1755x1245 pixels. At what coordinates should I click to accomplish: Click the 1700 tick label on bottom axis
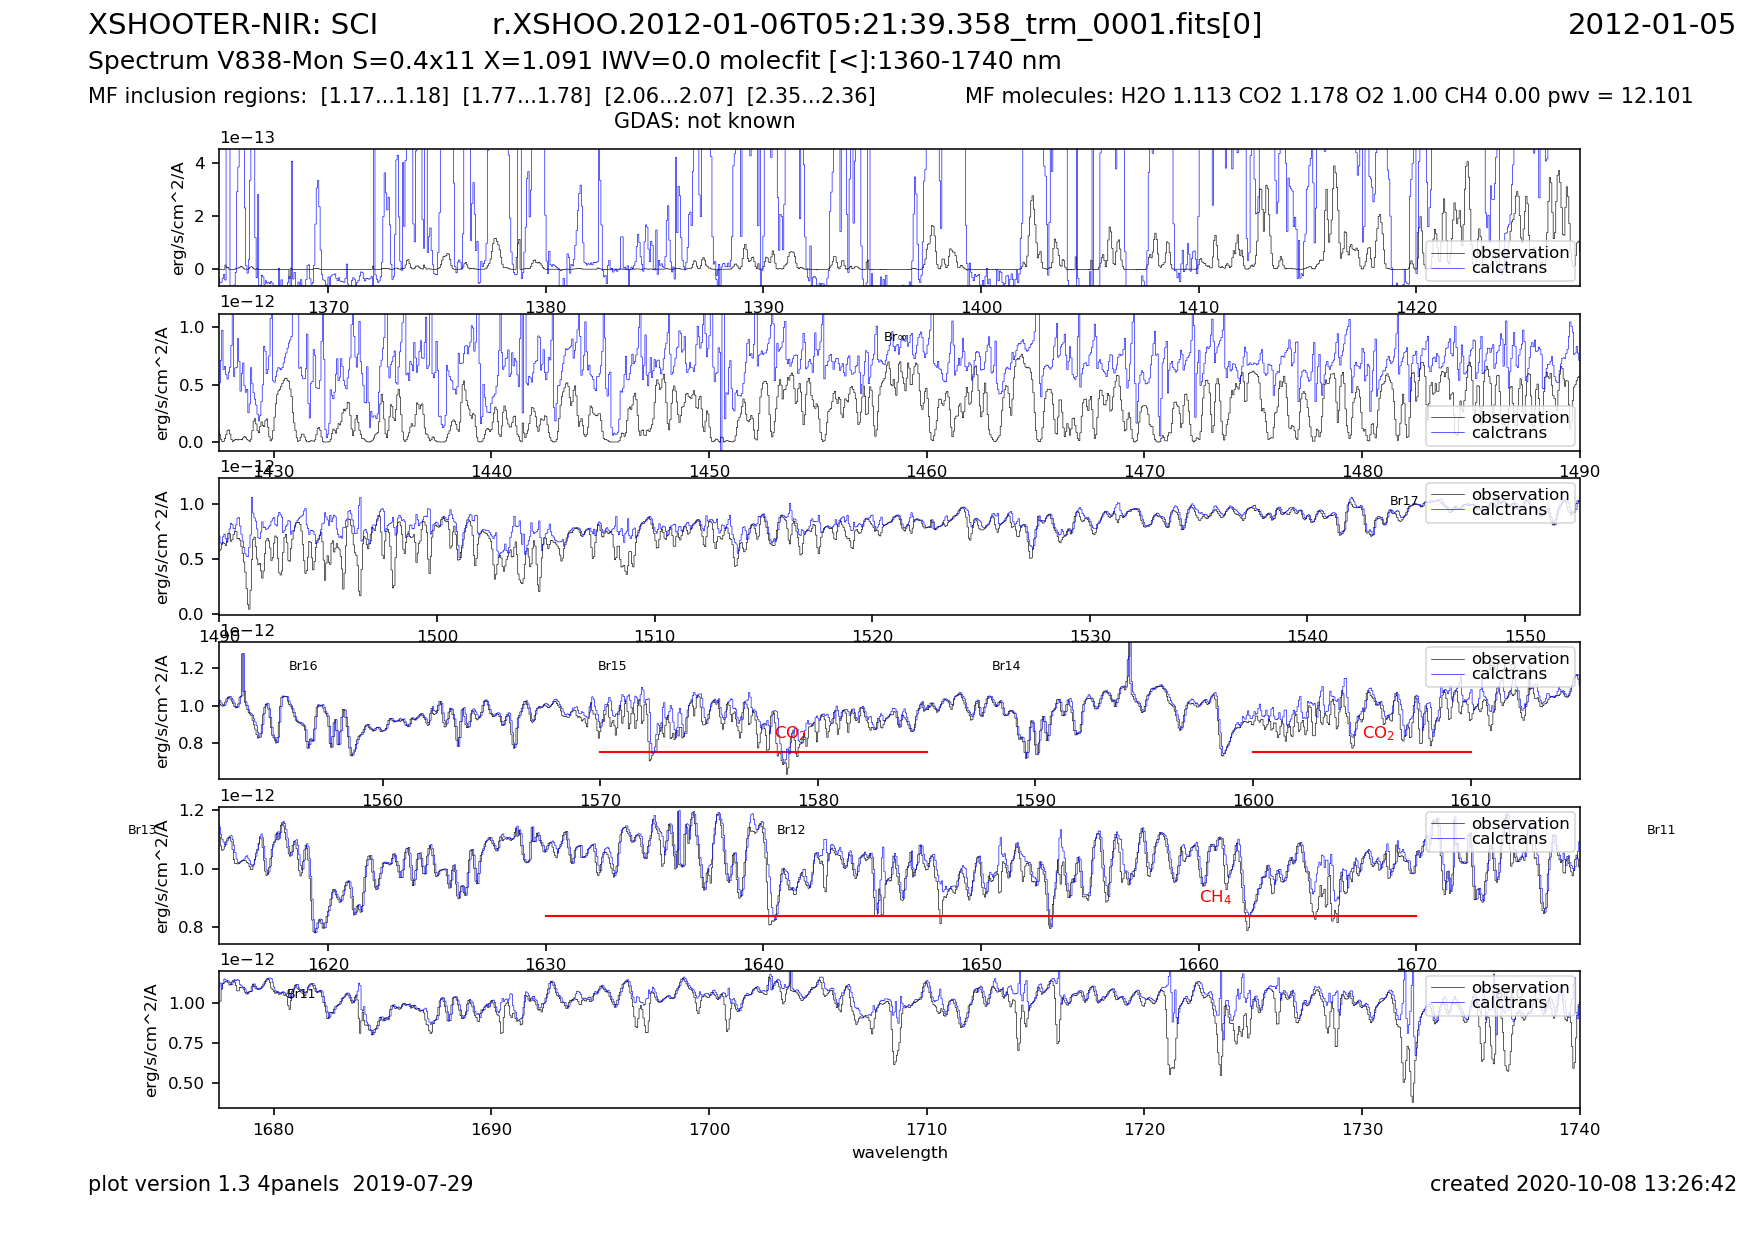coord(709,1129)
